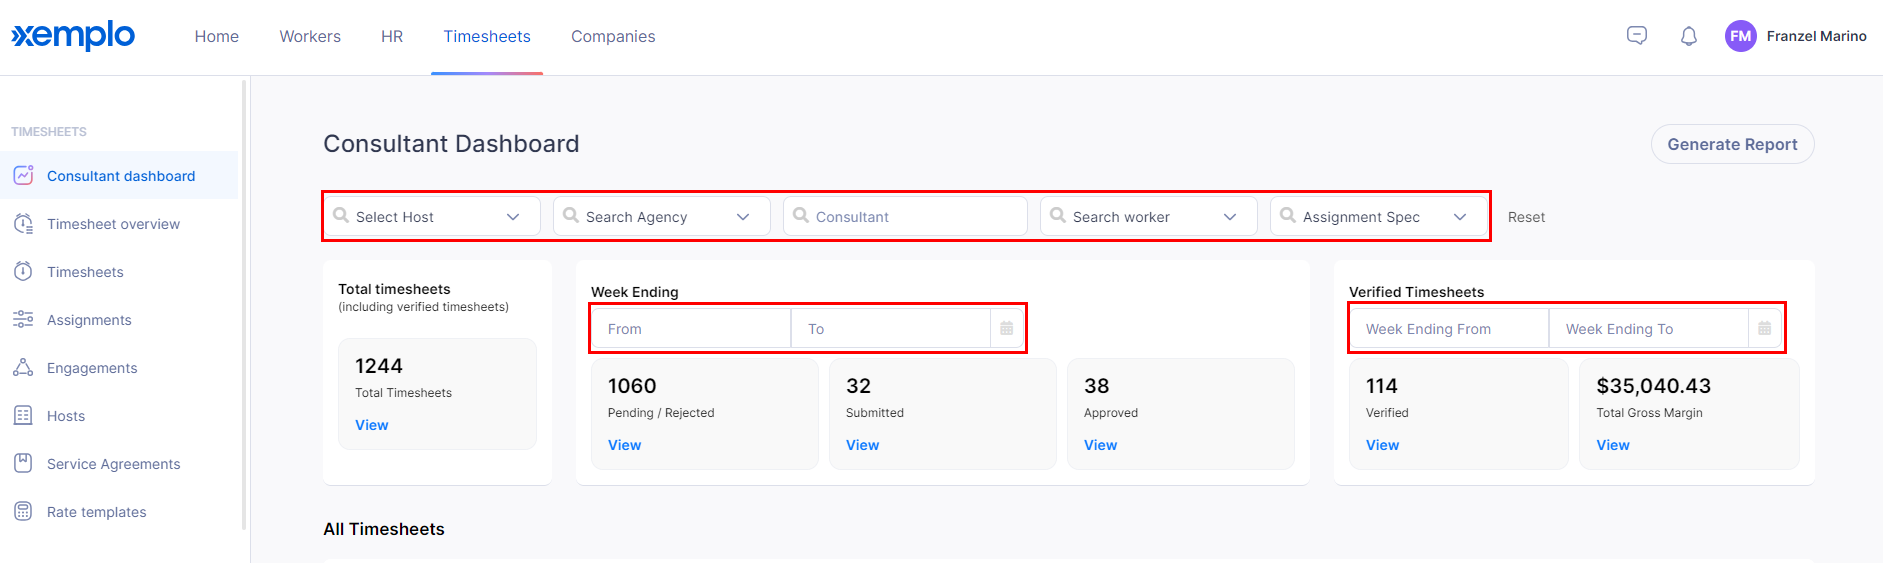Switch to the Companies tab
Image resolution: width=1883 pixels, height=563 pixels.
point(613,36)
